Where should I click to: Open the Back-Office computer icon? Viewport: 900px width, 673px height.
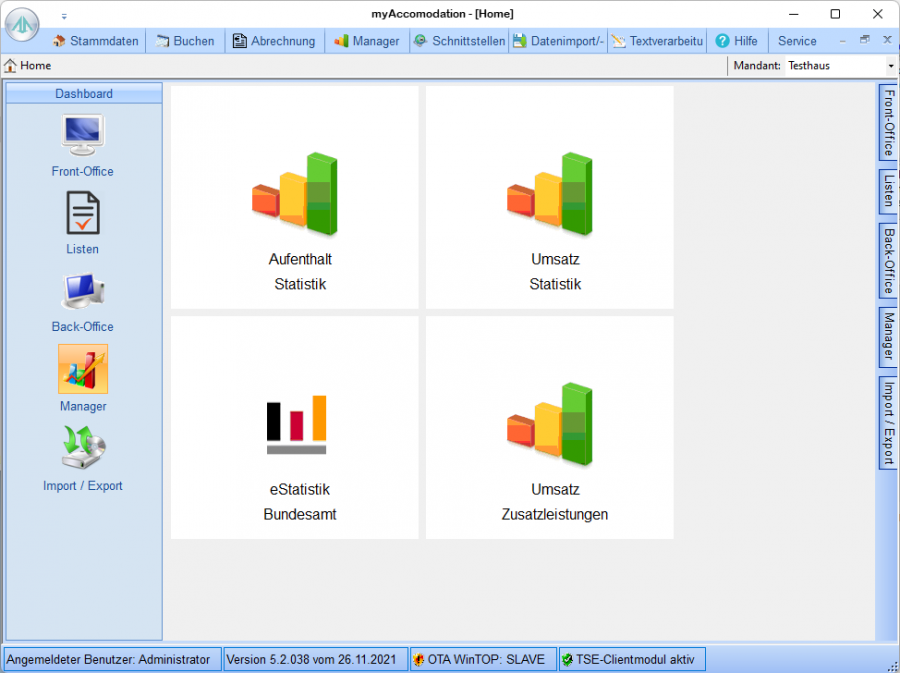pos(83,291)
